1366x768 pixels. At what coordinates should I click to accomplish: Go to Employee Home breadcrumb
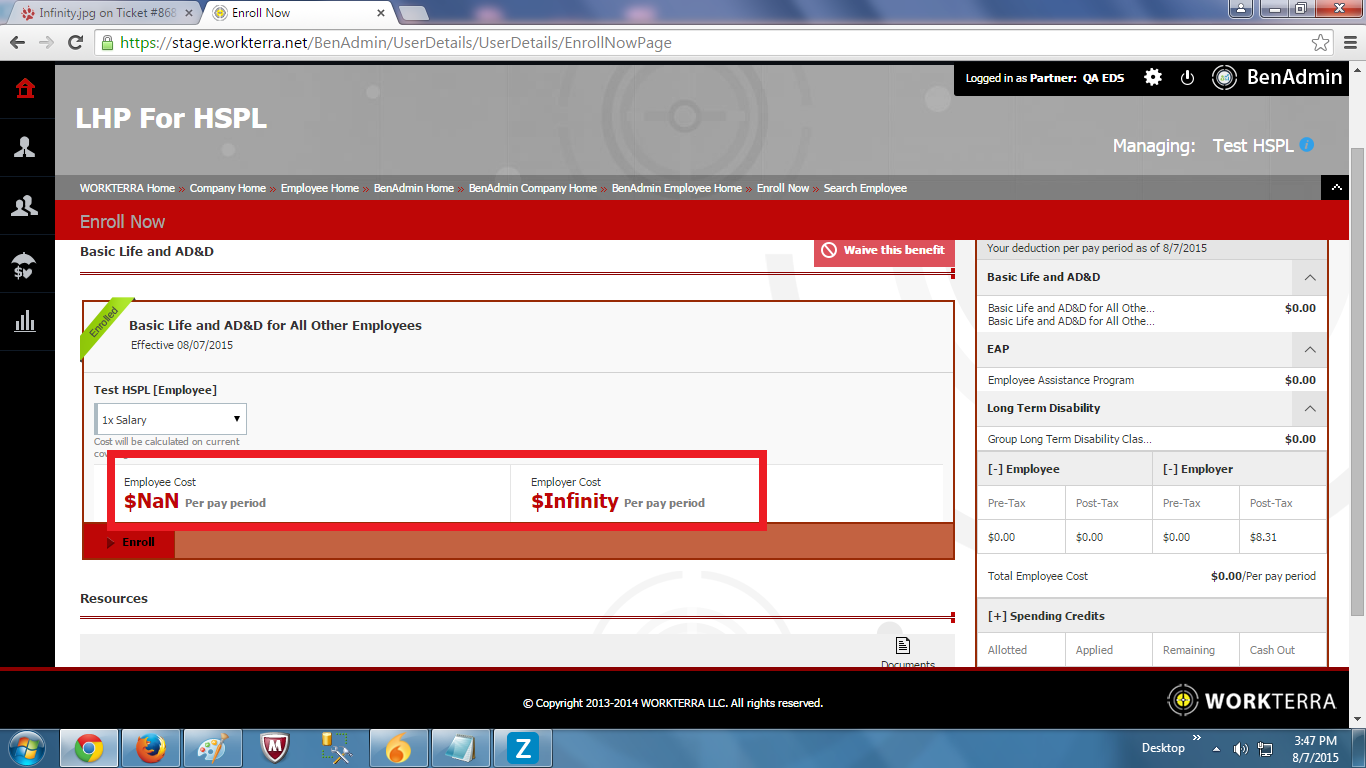(320, 188)
